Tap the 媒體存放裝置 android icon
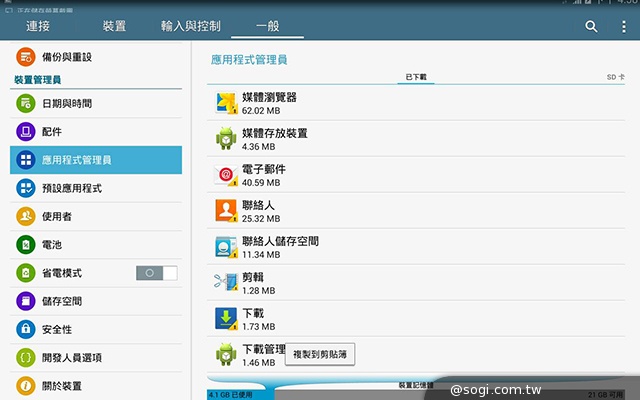640x400 pixels. tap(226, 139)
